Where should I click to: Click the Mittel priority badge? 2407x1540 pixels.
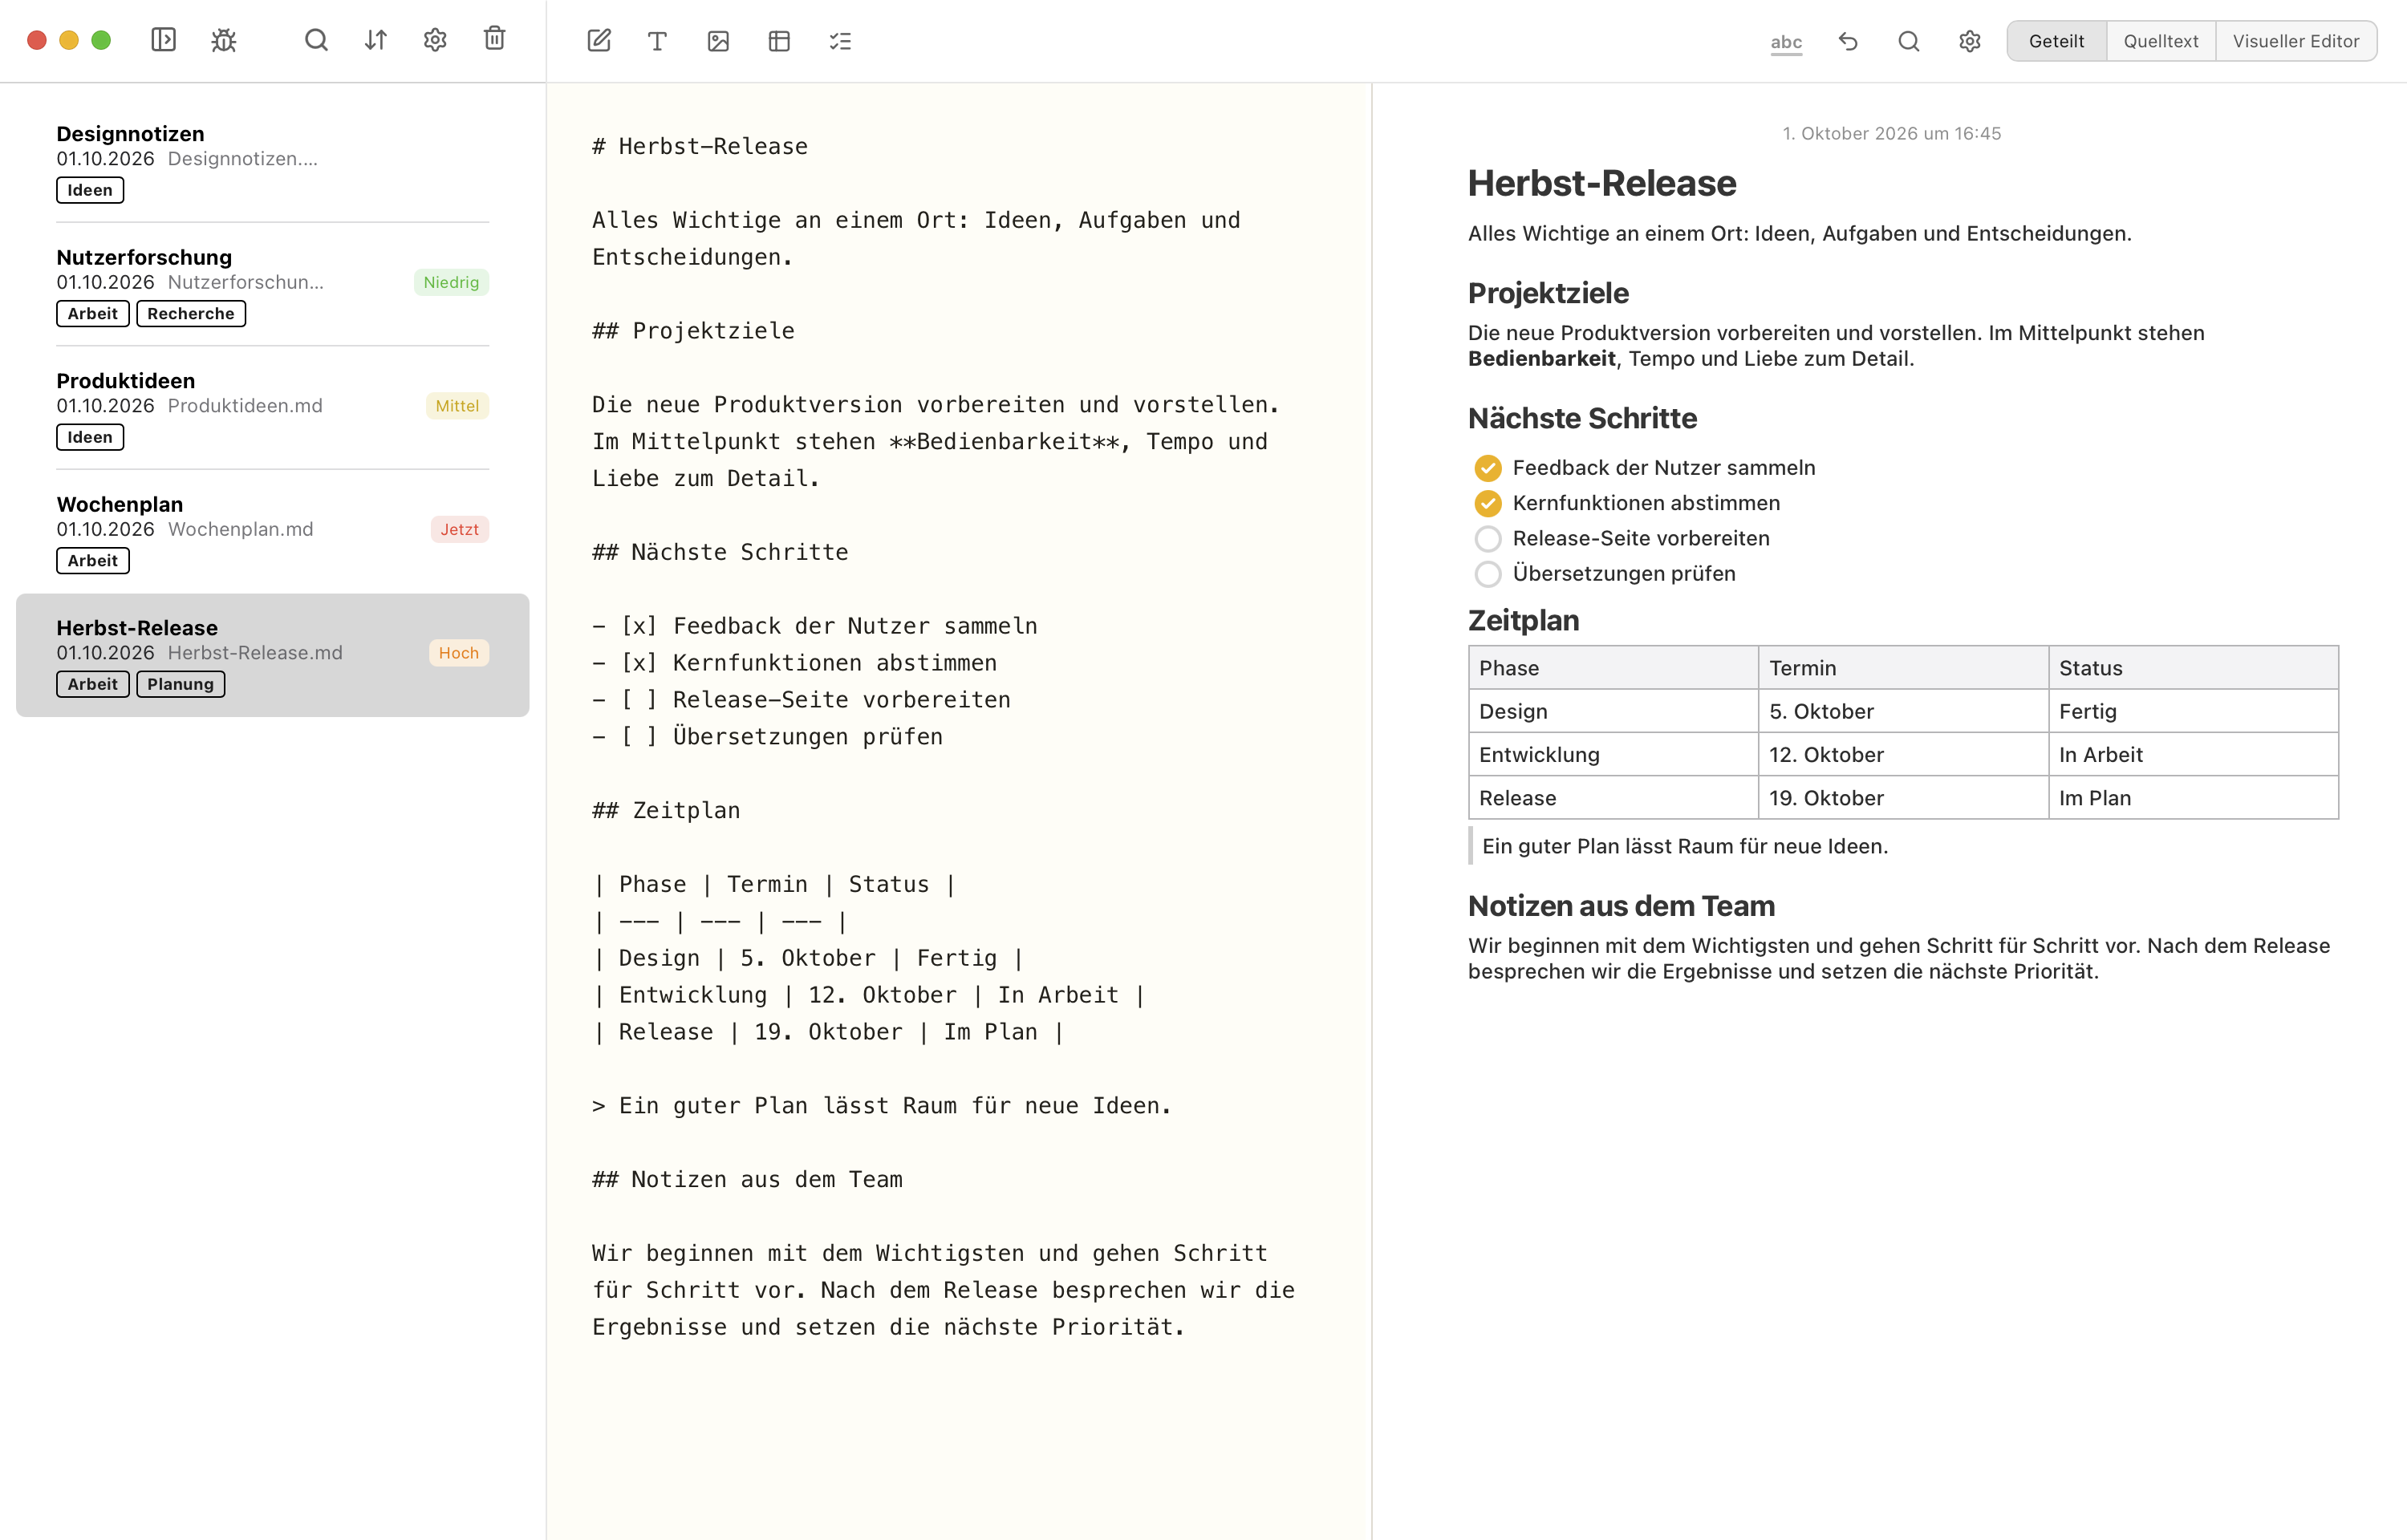[x=457, y=406]
